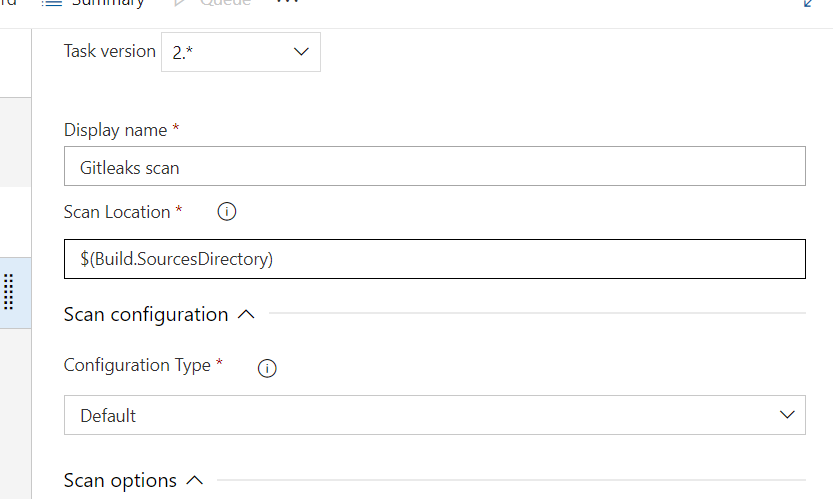Screen dimensions: 833x499
Task: Collapse the Scan options section chevron
Action: click(195, 480)
